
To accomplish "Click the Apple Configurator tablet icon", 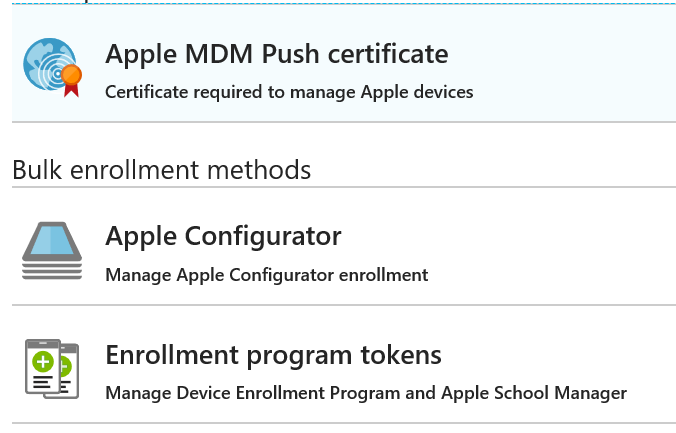I will [52, 249].
